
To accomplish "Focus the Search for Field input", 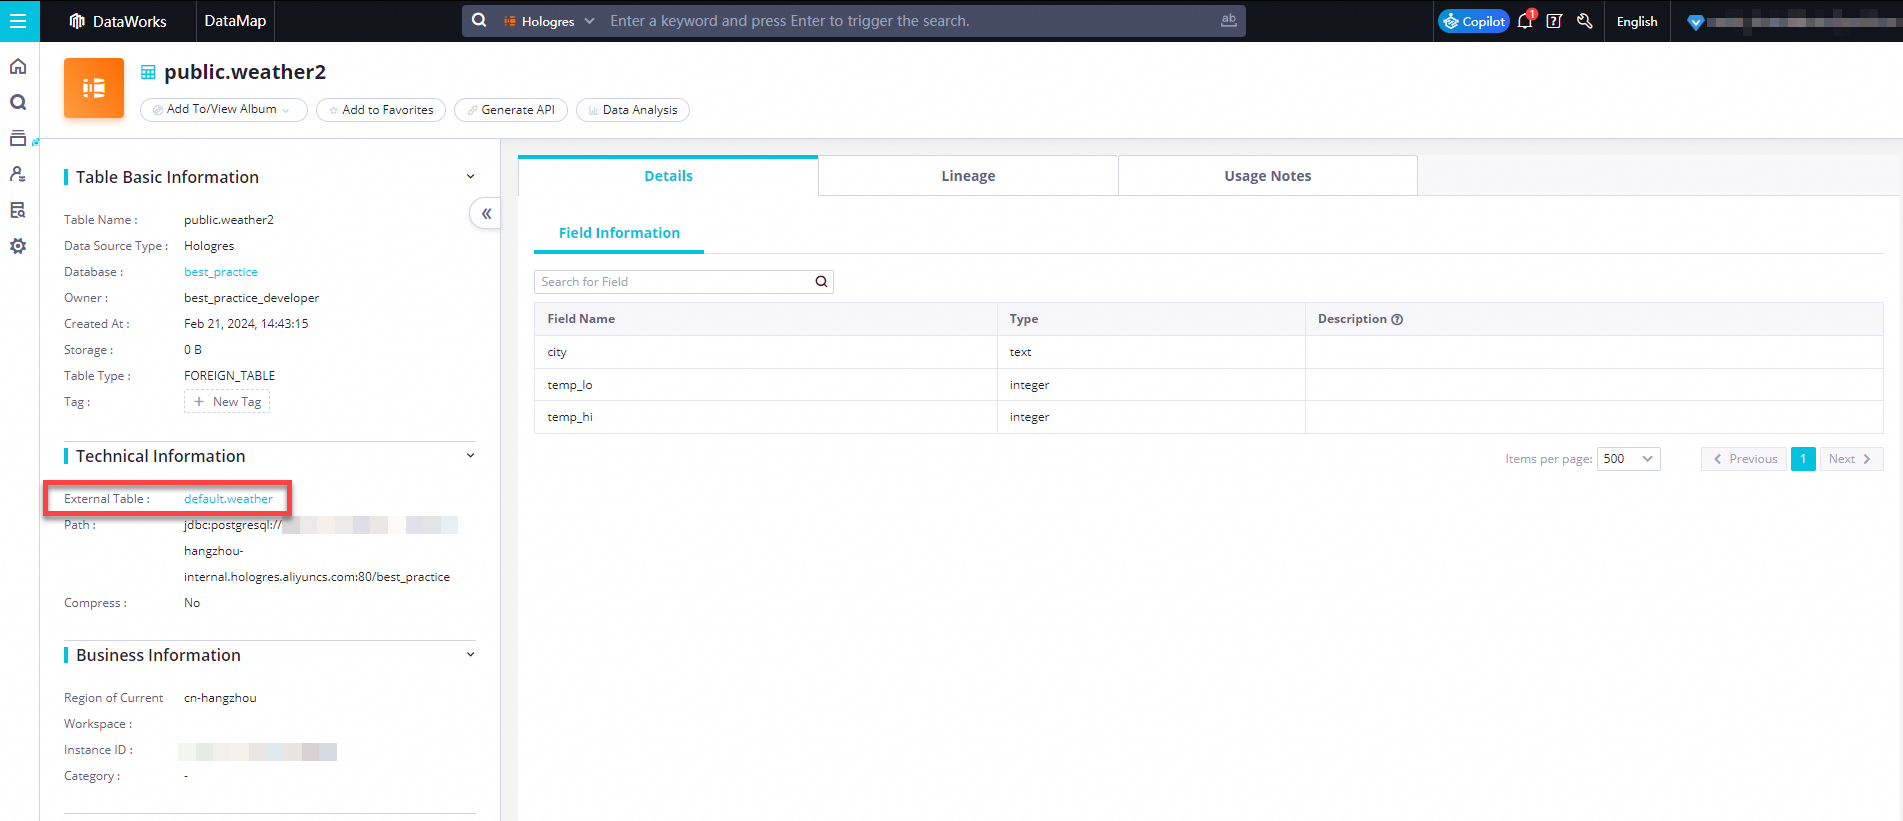I will pos(674,282).
